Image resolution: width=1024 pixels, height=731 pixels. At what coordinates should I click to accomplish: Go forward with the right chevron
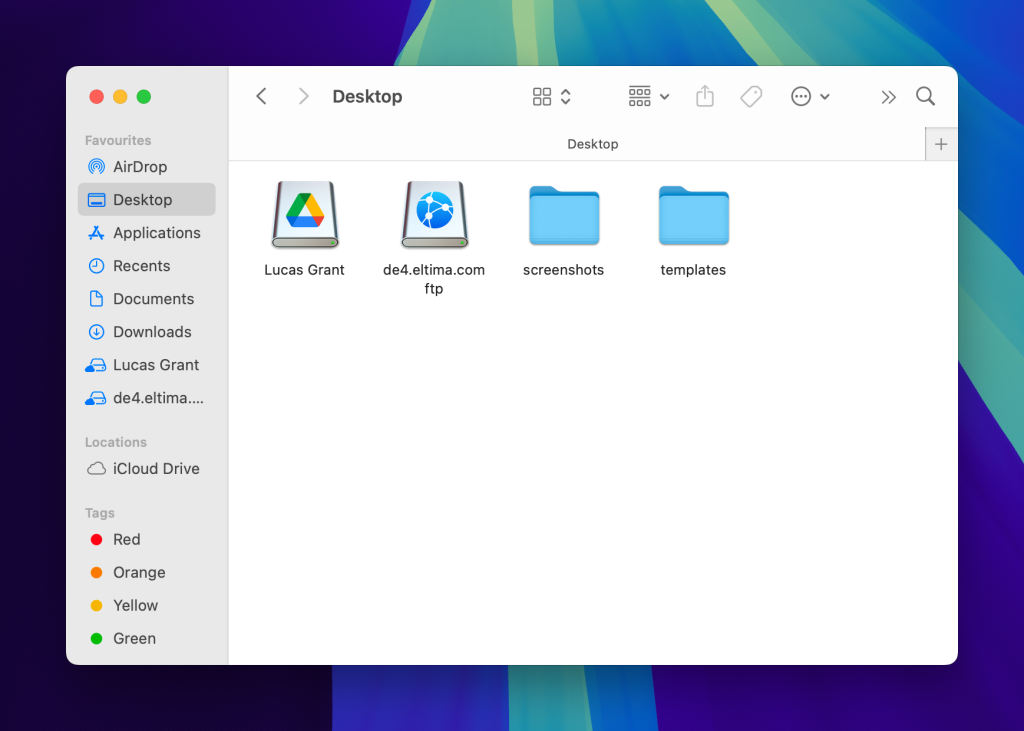tap(303, 96)
